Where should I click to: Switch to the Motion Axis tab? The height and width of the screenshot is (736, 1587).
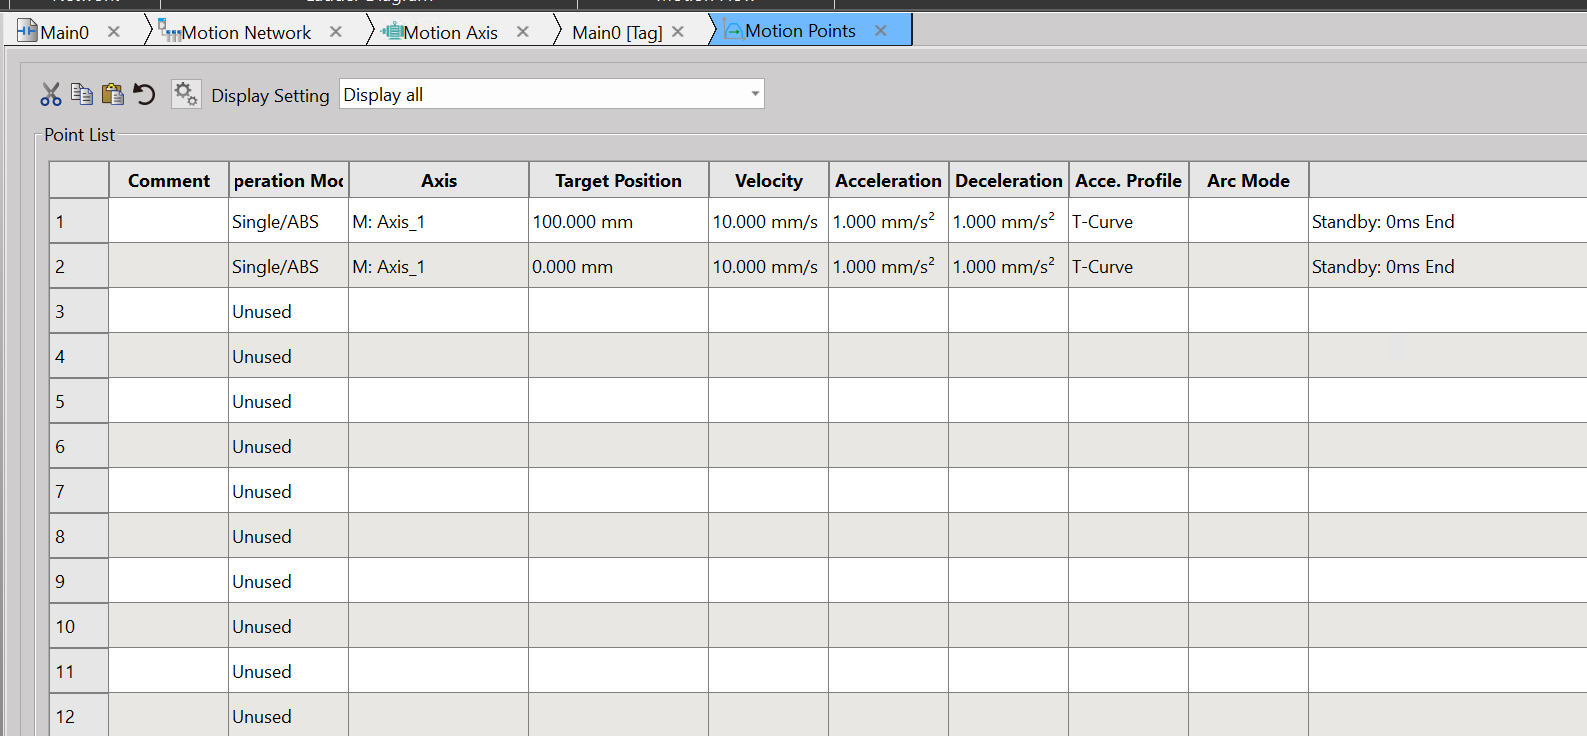tap(450, 32)
